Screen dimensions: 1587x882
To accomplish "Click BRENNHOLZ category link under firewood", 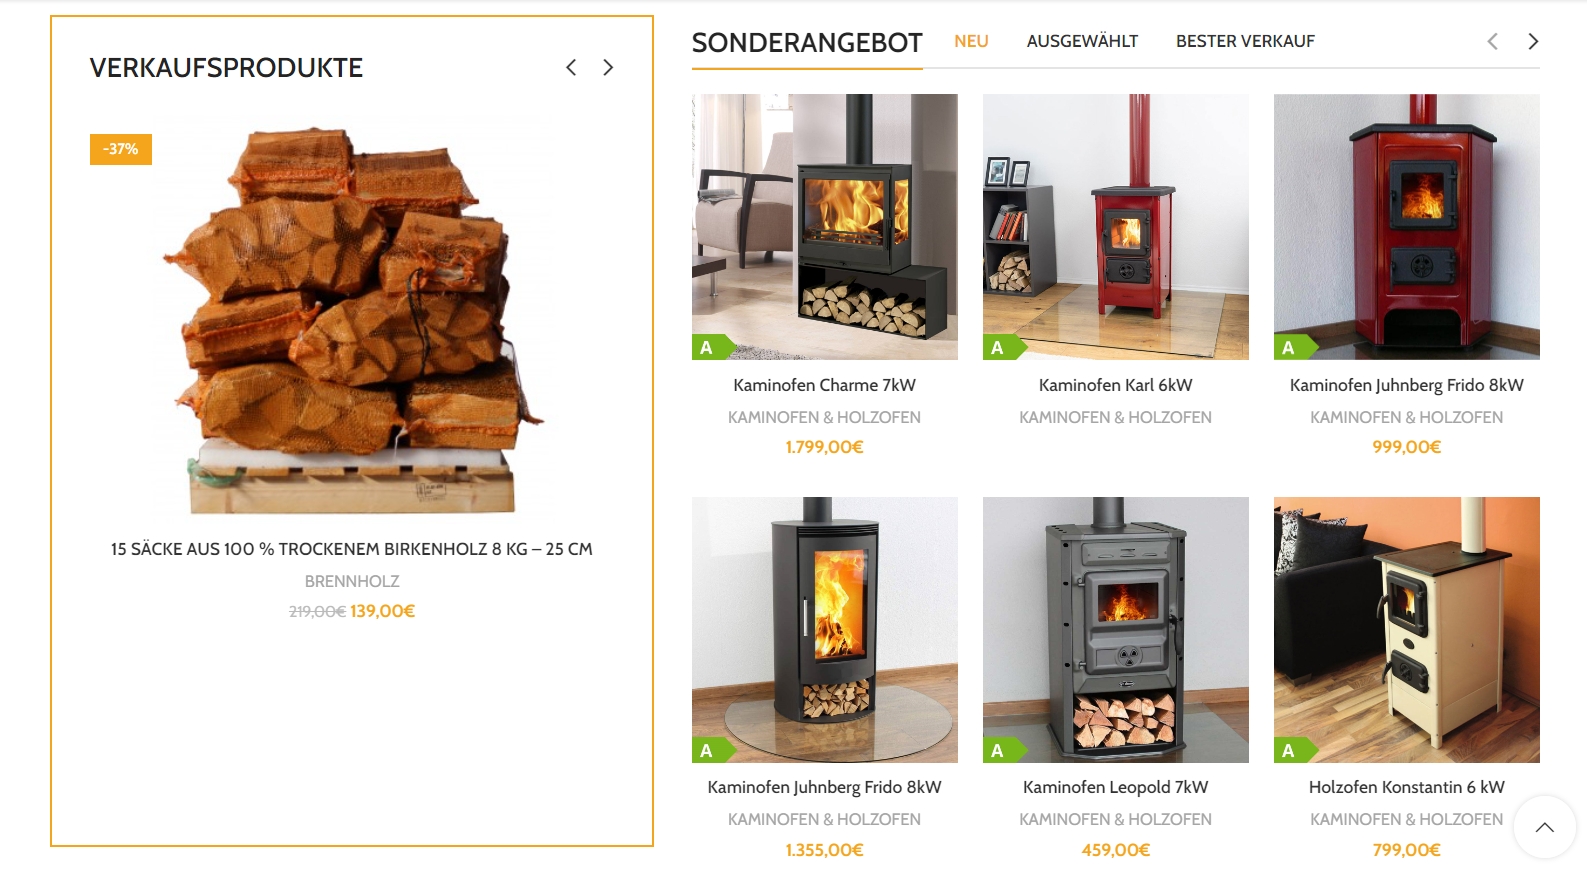I will pos(352,581).
